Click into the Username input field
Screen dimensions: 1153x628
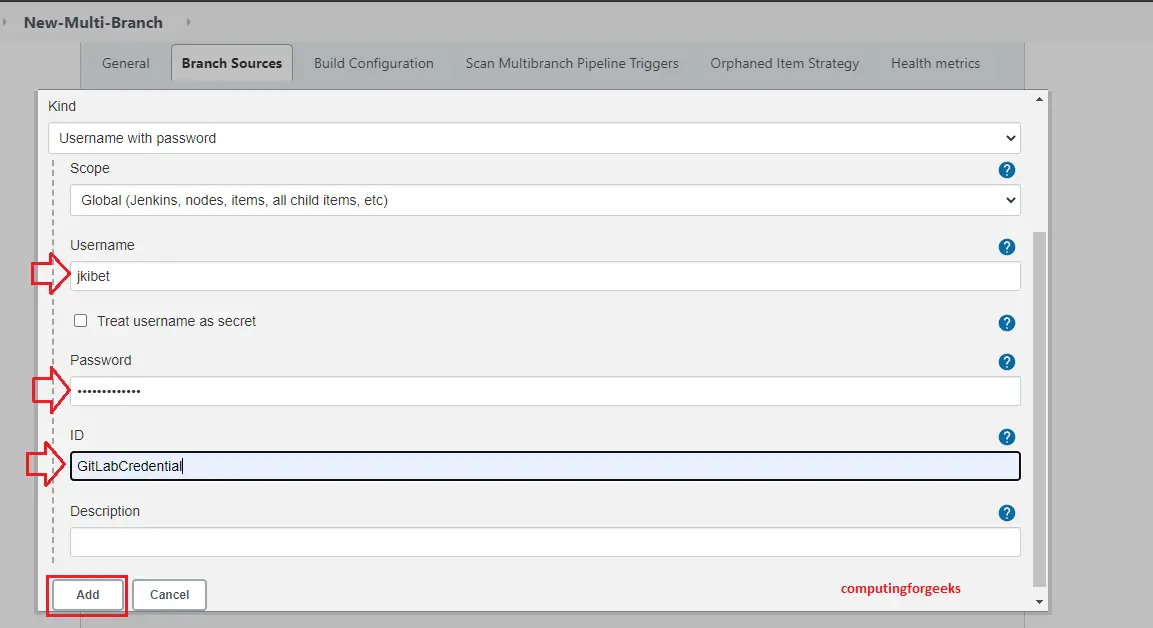(x=545, y=276)
